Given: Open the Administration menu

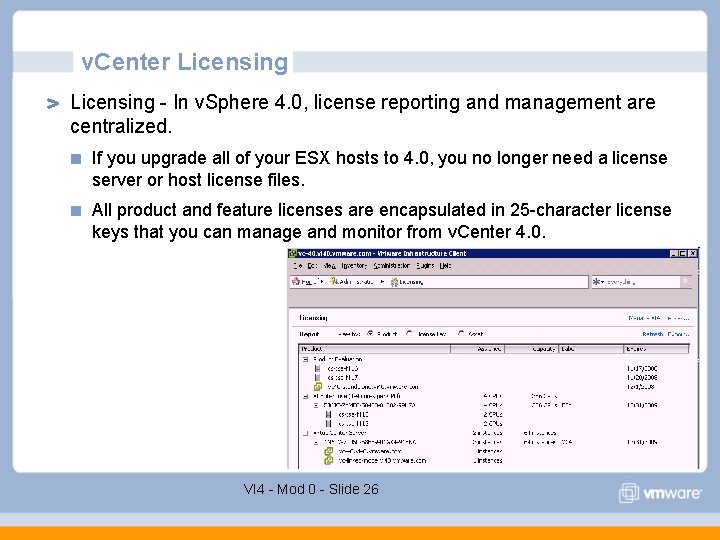Looking at the screenshot, I should (391, 266).
